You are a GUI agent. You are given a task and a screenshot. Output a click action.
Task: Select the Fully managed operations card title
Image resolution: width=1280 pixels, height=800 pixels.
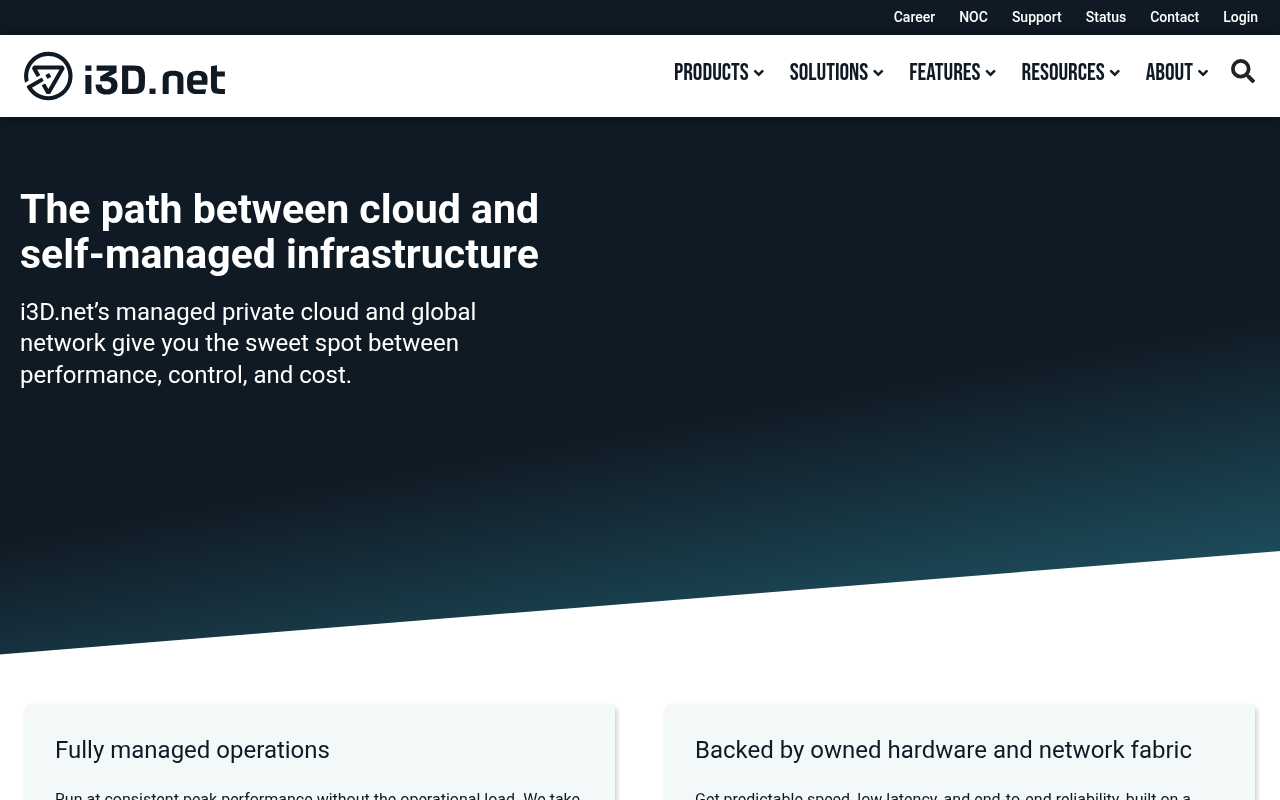[192, 750]
